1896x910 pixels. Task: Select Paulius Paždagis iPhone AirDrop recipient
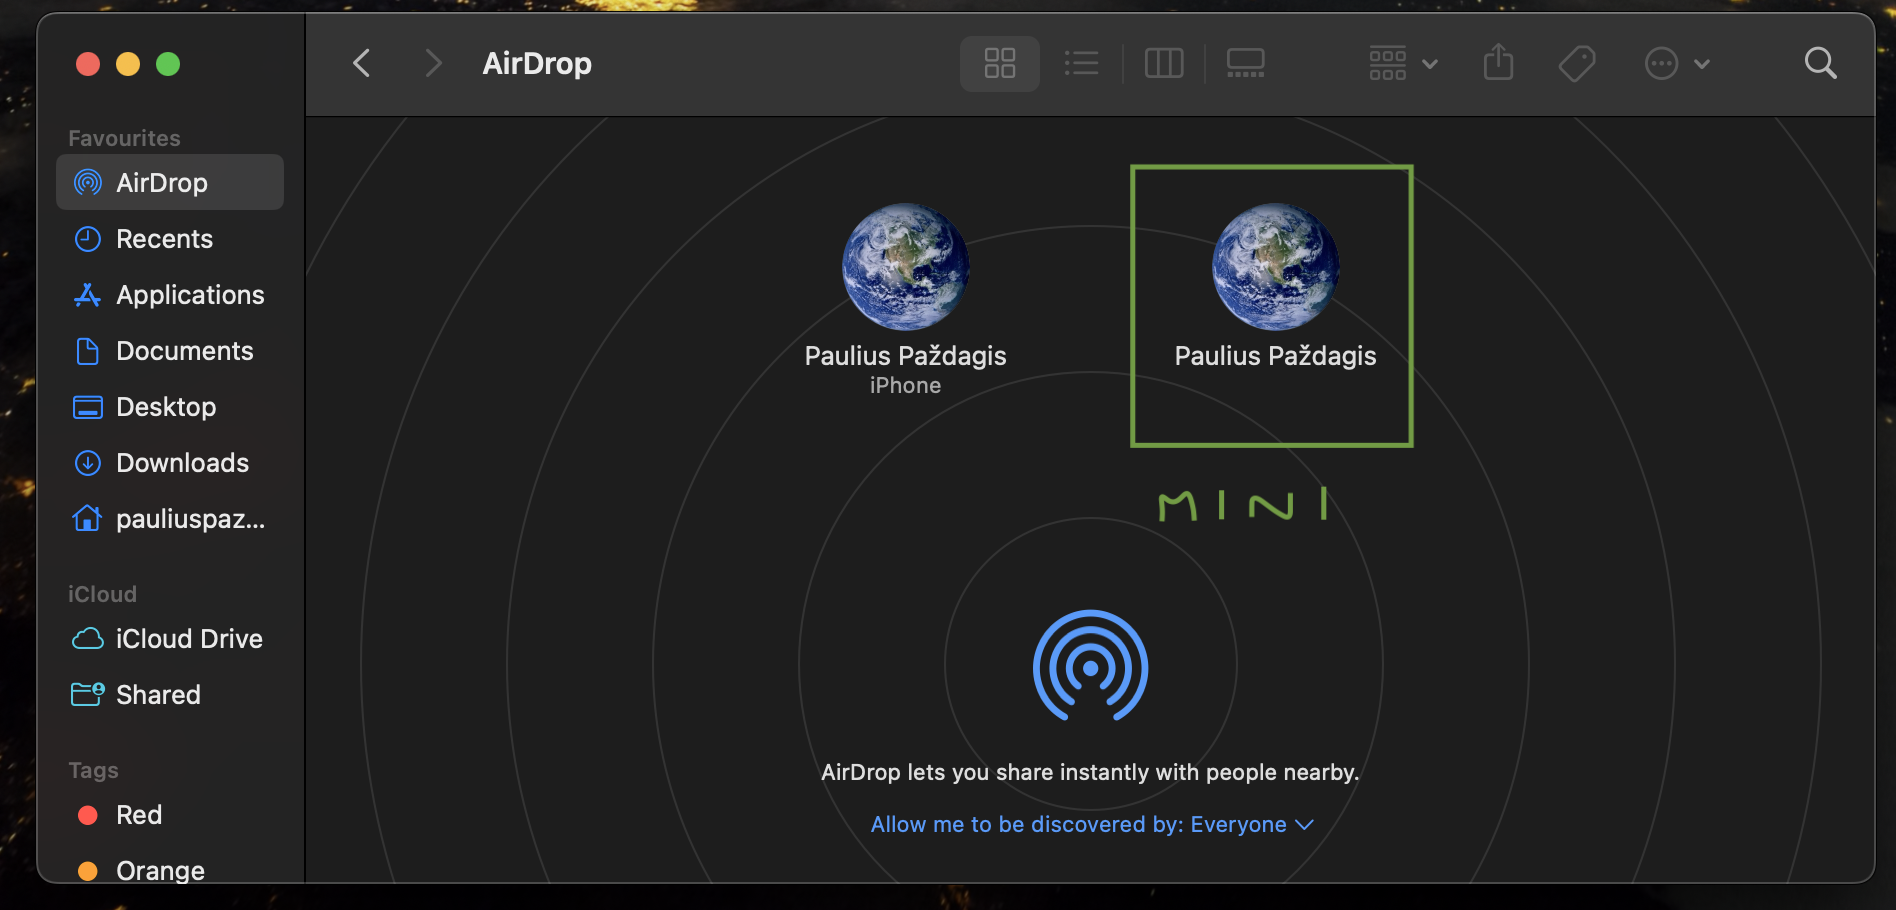[906, 299]
